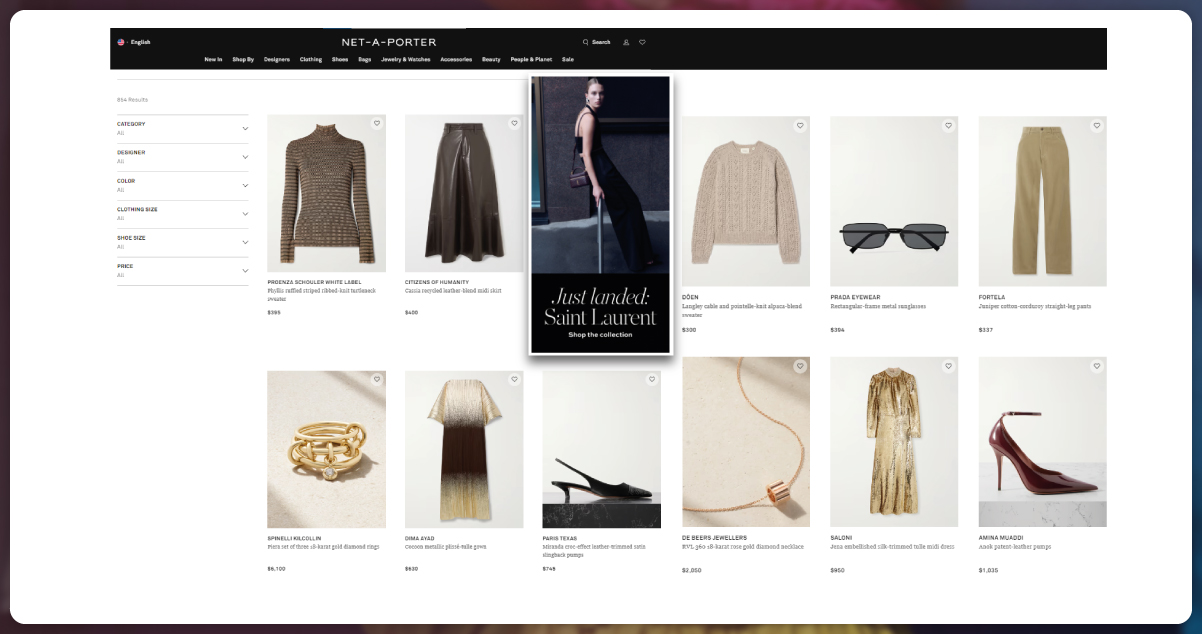Toggle wishlist heart on De Beers necklace
Image resolution: width=1202 pixels, height=634 pixels.
tap(800, 367)
